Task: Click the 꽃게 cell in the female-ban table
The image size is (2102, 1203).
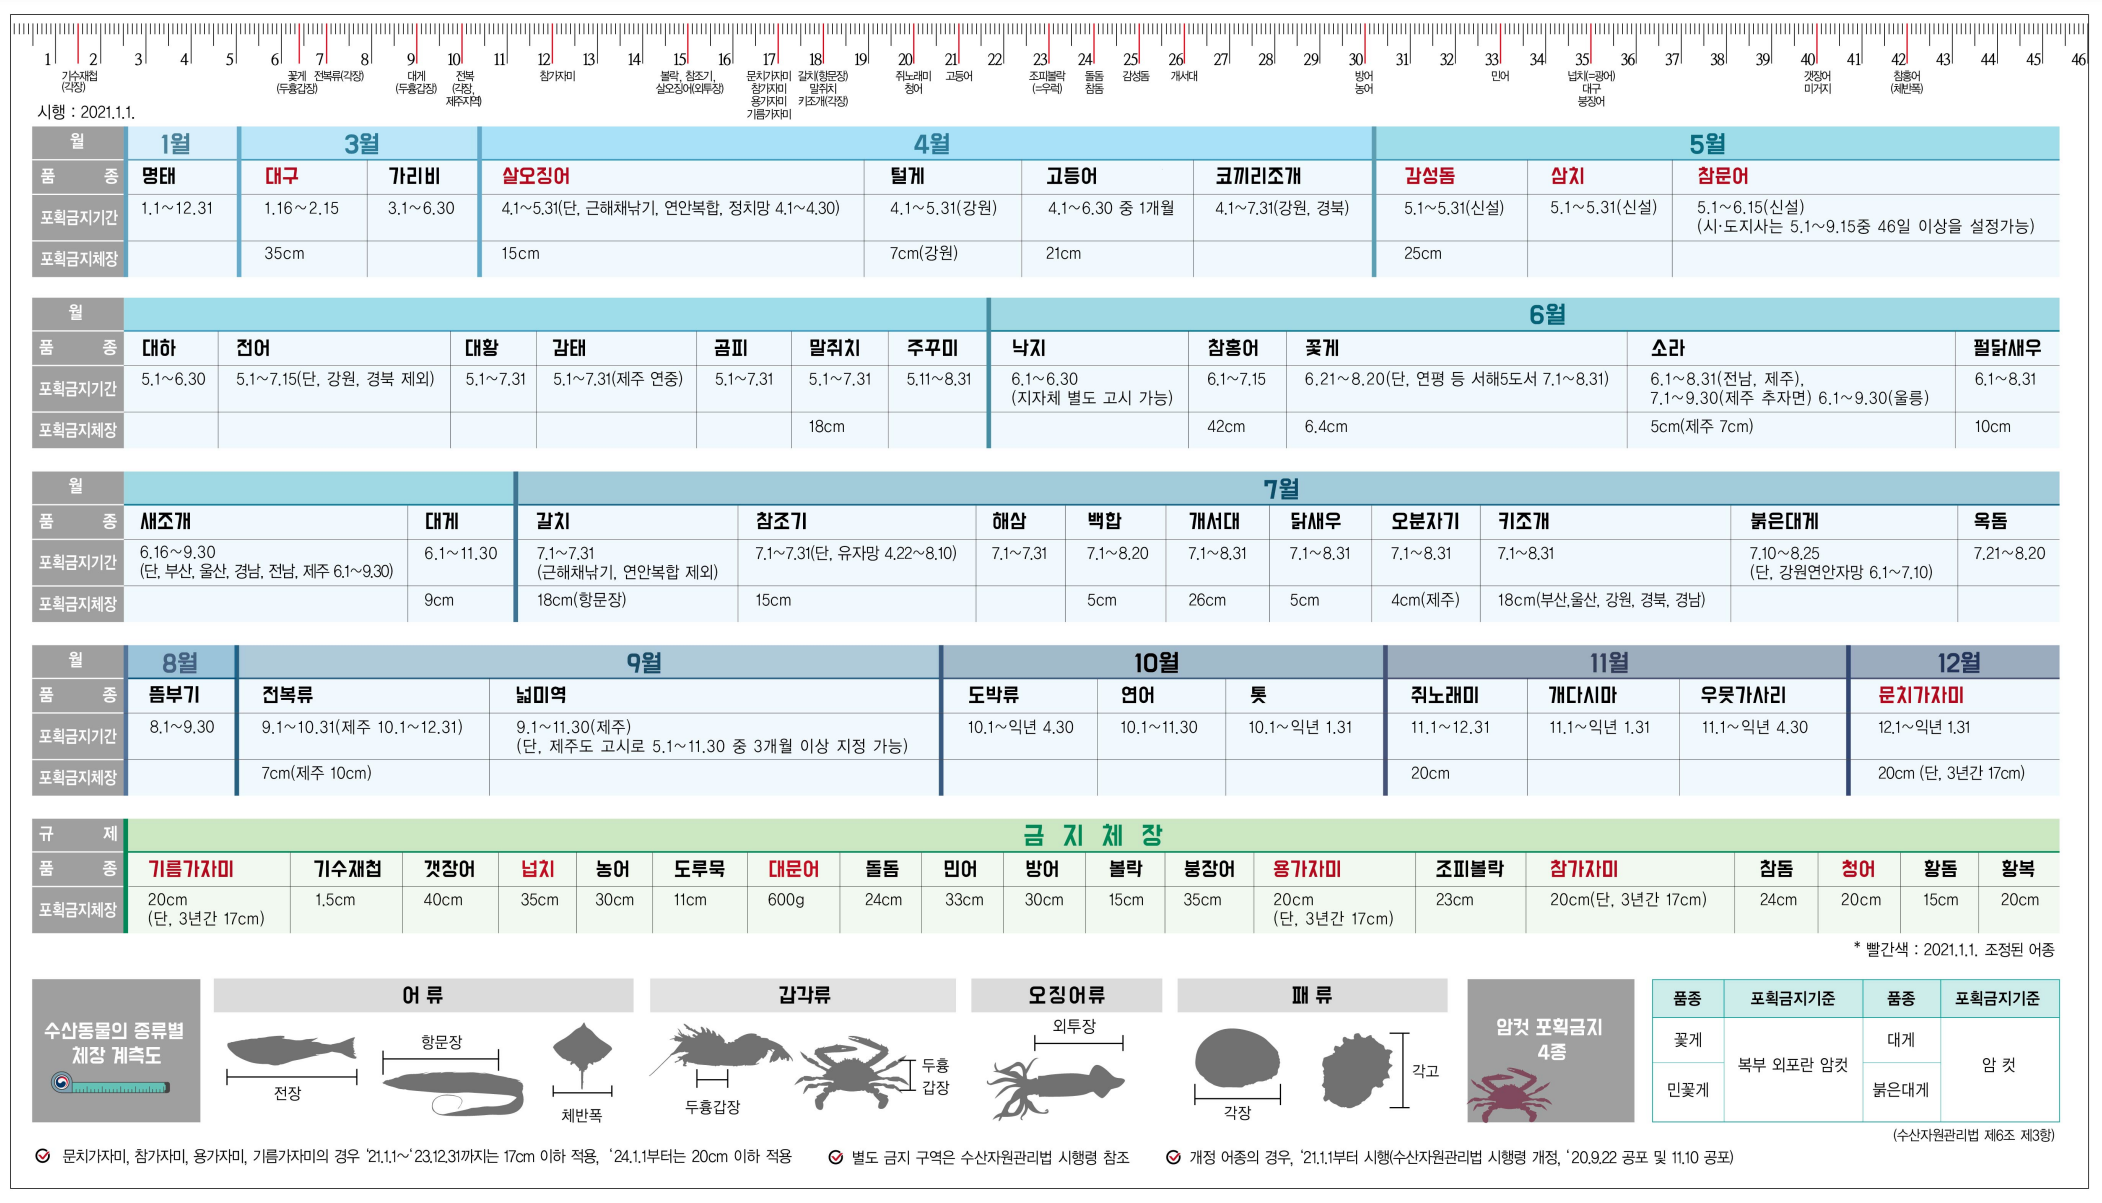Action: point(1687,1040)
